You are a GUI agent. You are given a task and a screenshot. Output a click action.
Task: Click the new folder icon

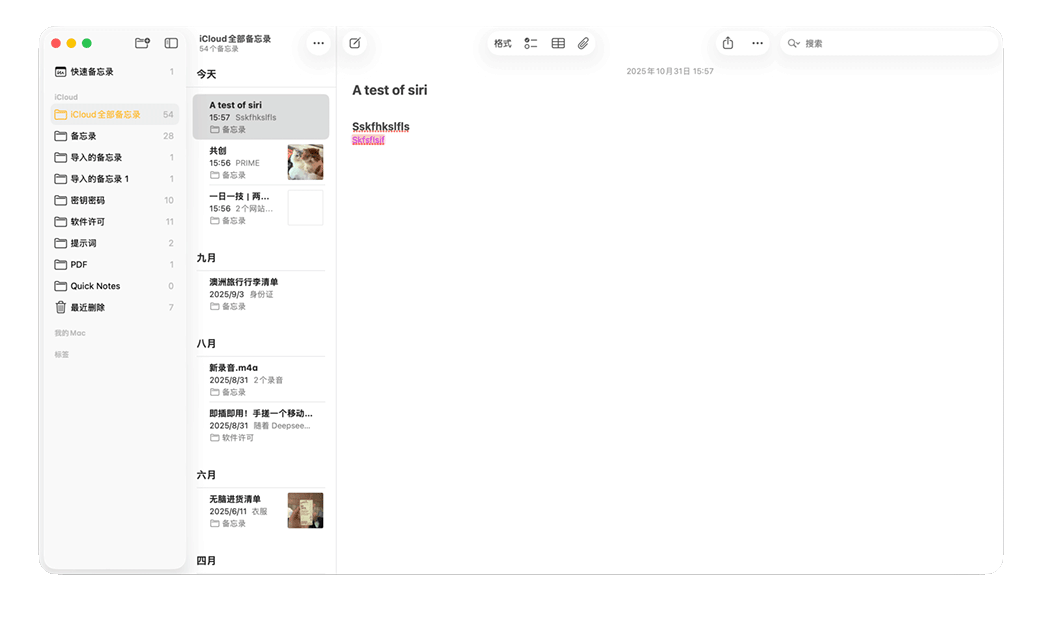click(142, 43)
